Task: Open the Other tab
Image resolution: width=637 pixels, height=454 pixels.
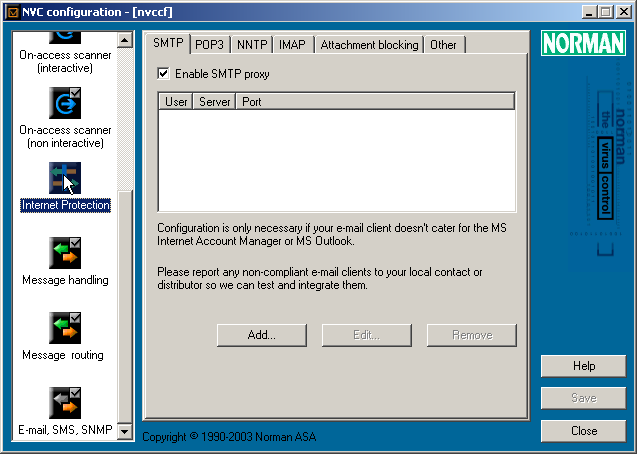Action: (x=444, y=45)
